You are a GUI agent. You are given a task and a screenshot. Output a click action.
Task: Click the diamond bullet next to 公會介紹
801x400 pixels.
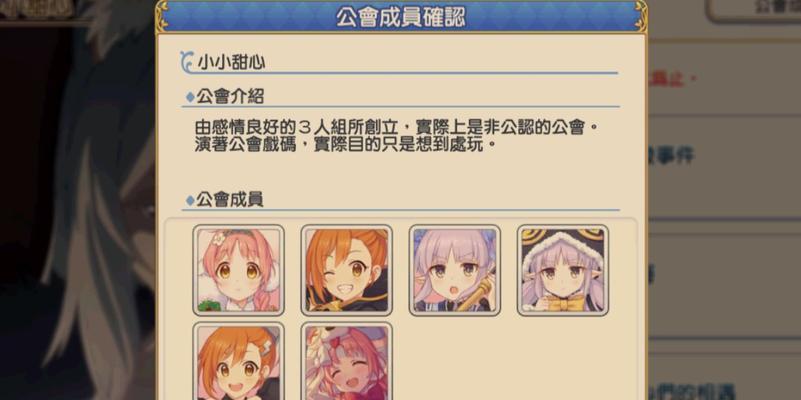pos(190,97)
